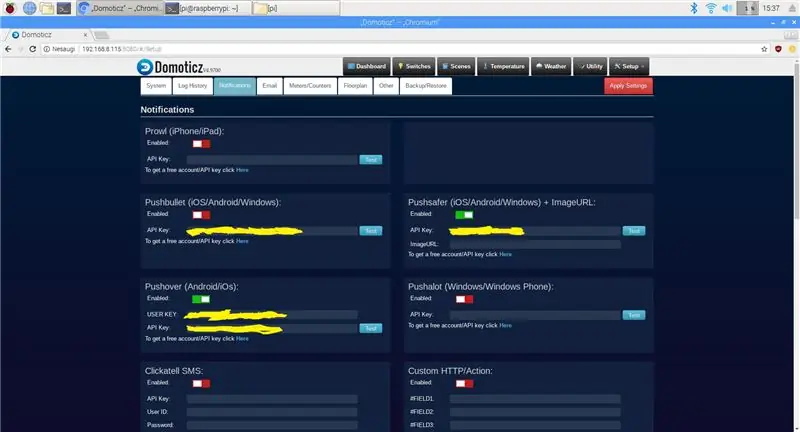Click the 15:37 clock in the panel
The height and width of the screenshot is (432, 800).
[771, 8]
